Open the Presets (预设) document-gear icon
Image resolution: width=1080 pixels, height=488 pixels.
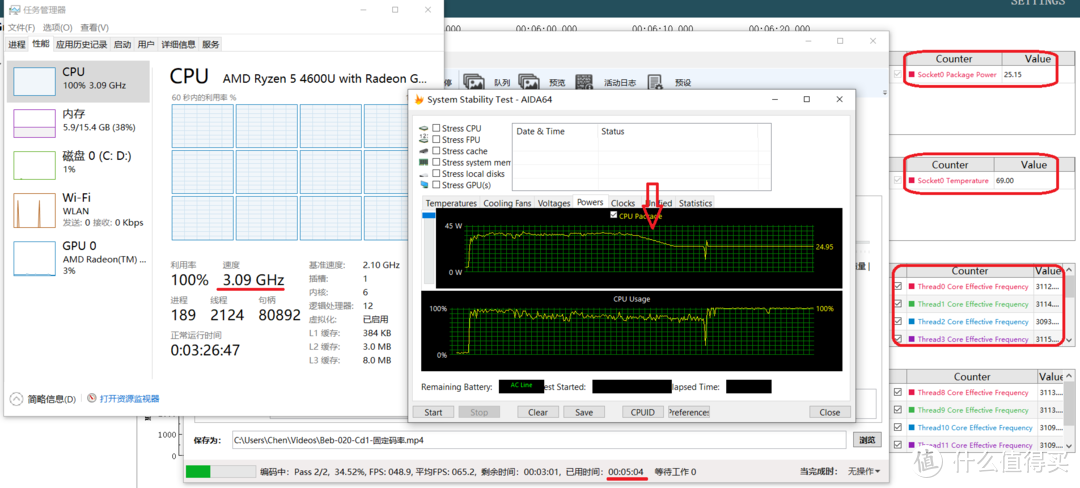tap(655, 82)
